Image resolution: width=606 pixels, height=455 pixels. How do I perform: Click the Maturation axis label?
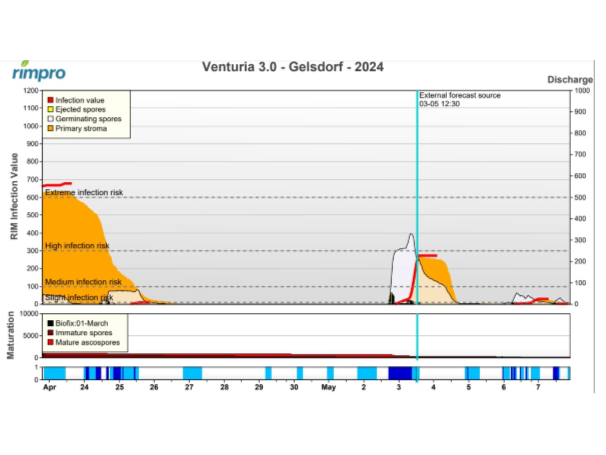[x=10, y=335]
